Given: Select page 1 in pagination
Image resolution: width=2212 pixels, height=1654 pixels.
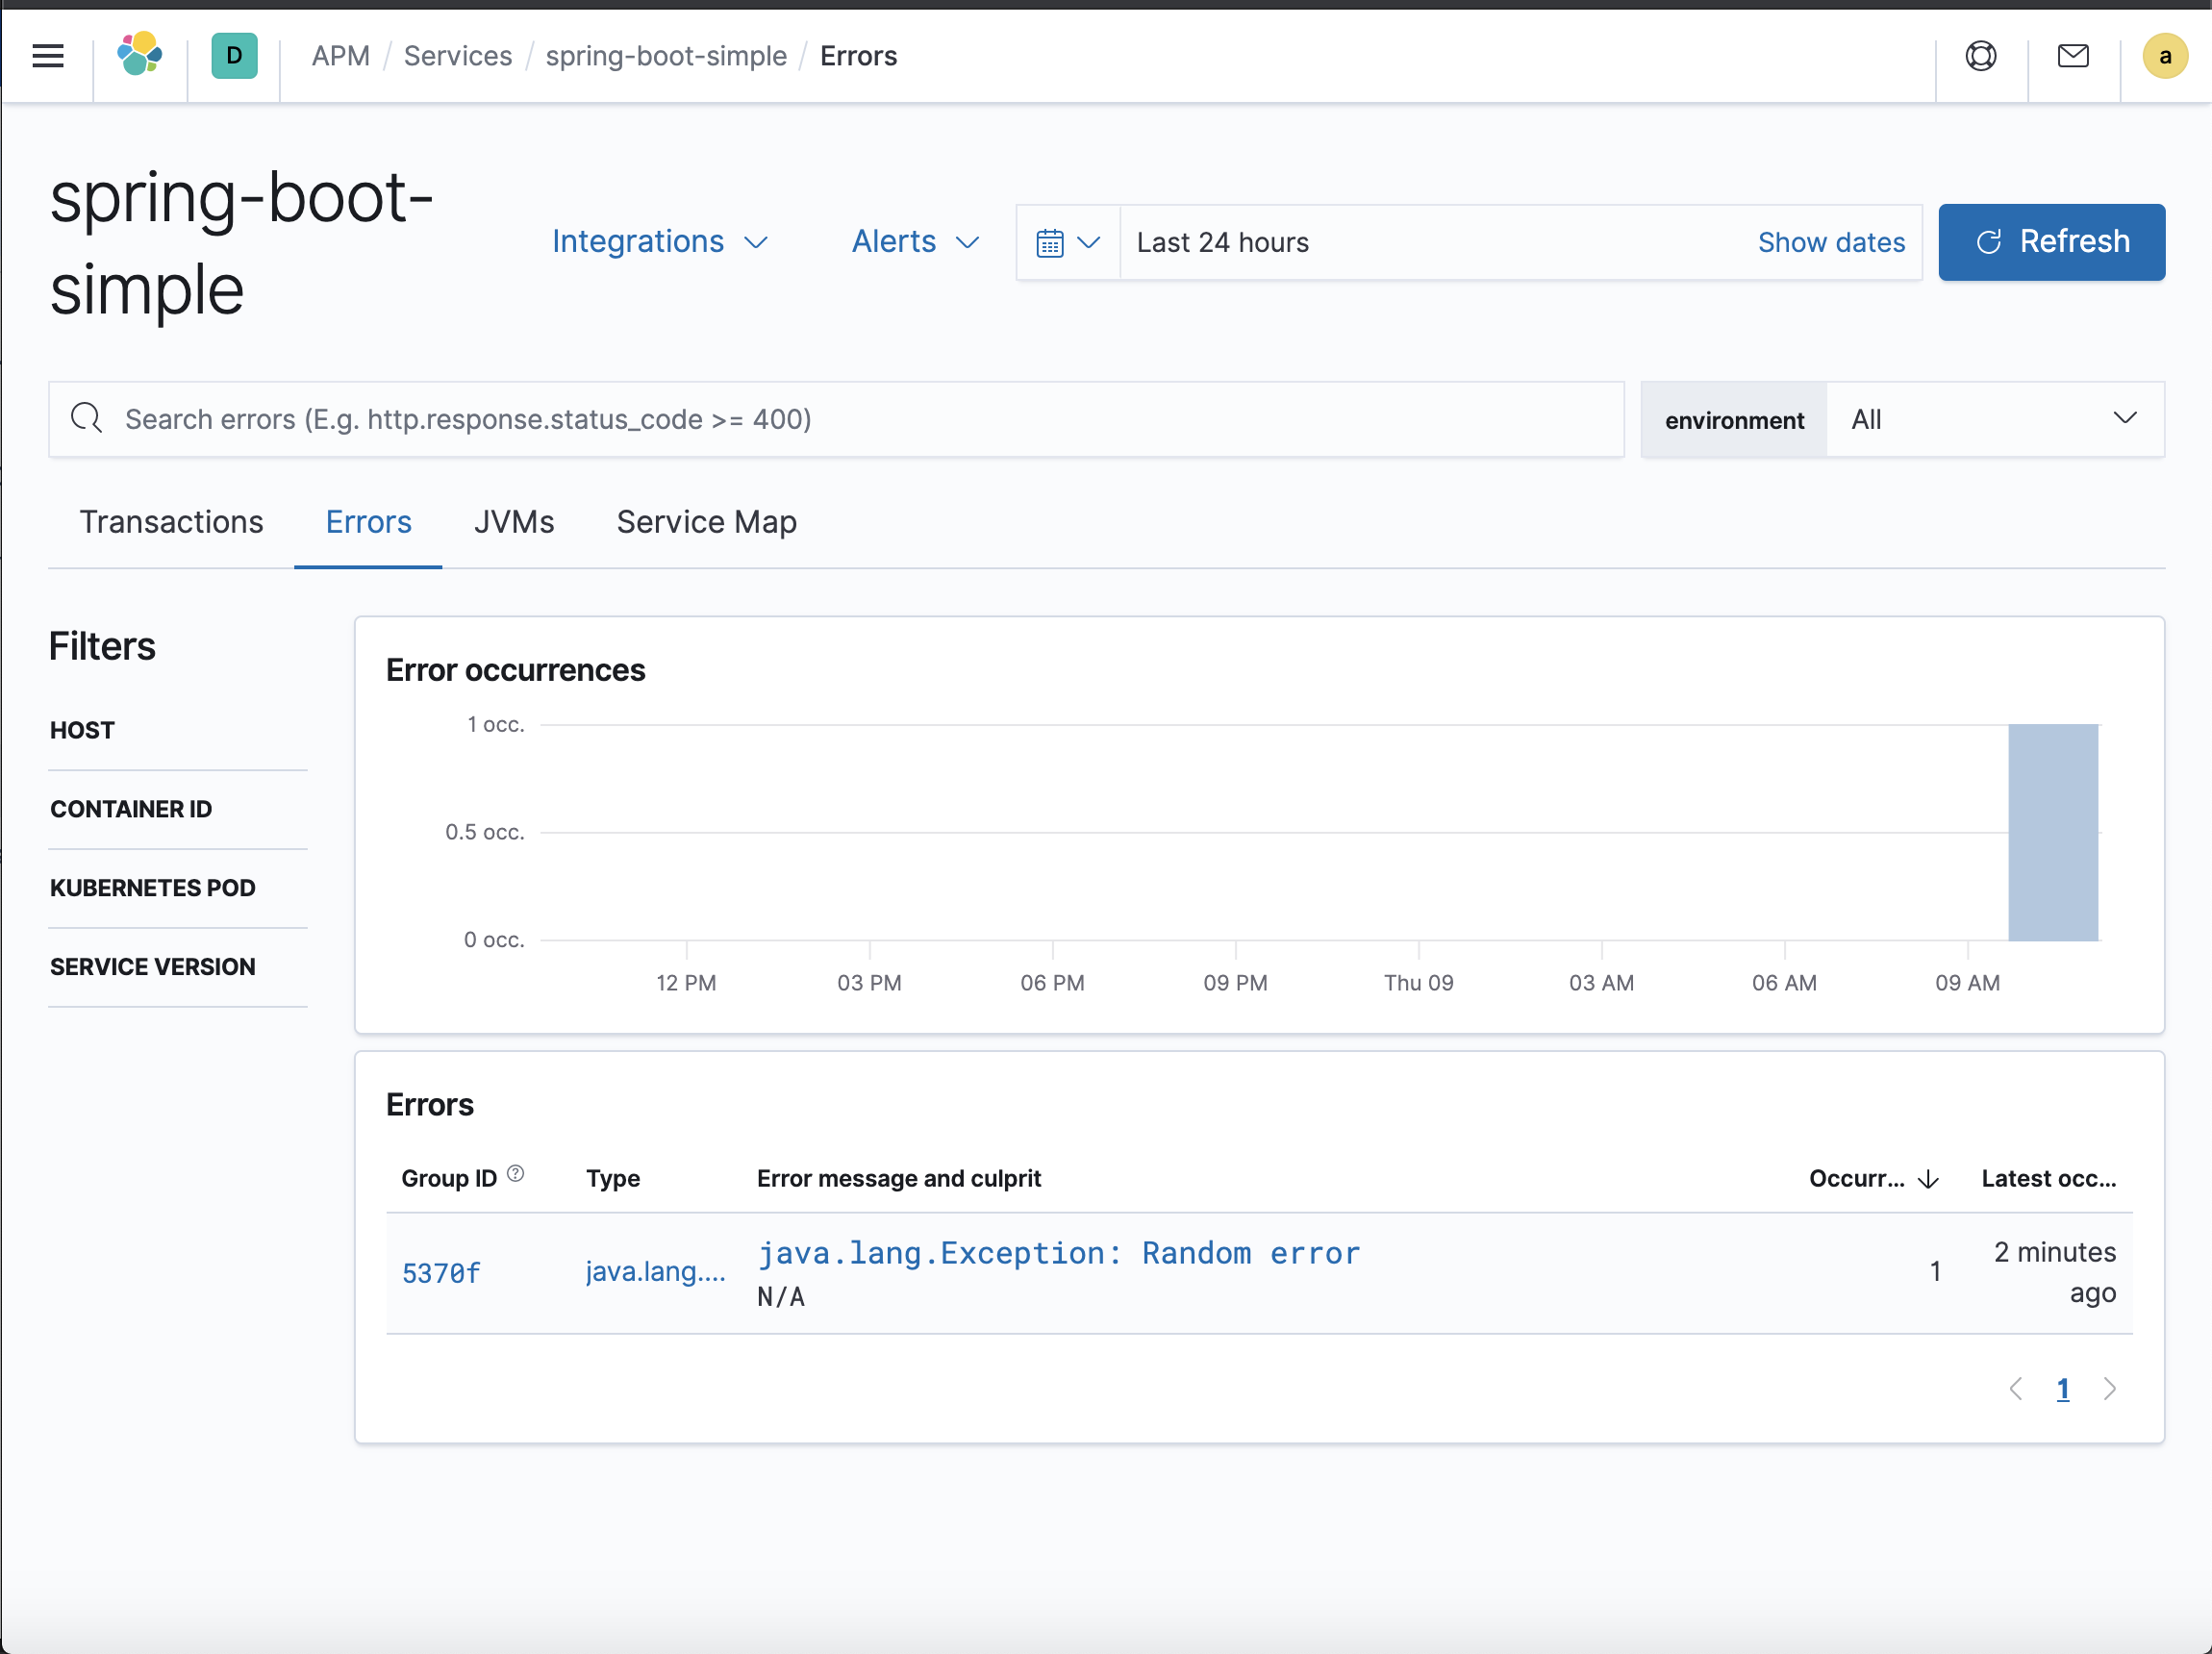Looking at the screenshot, I should tap(2063, 1389).
